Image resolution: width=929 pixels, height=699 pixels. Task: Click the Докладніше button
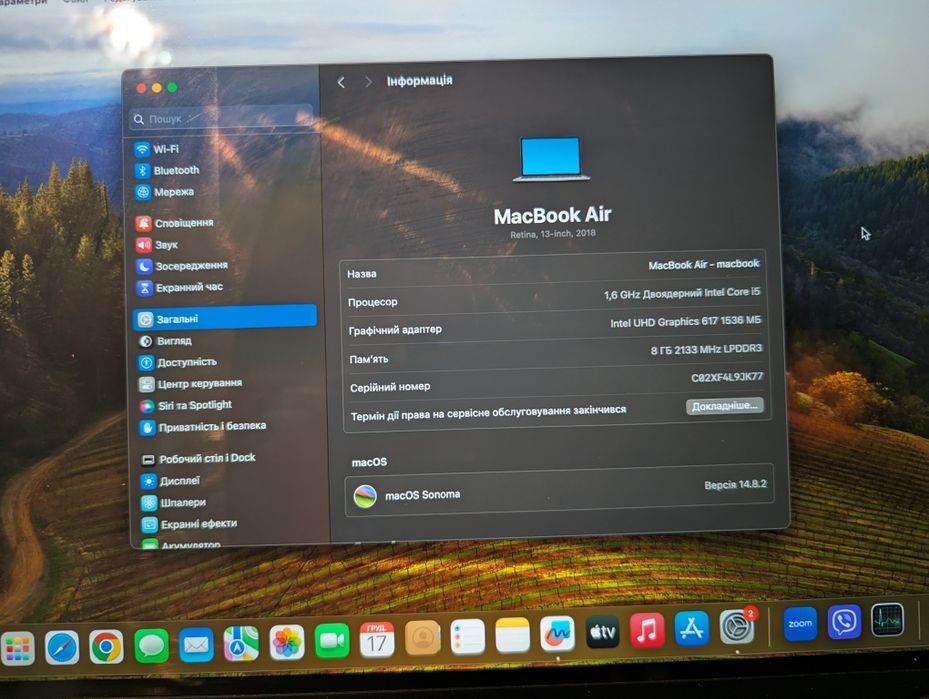[725, 406]
